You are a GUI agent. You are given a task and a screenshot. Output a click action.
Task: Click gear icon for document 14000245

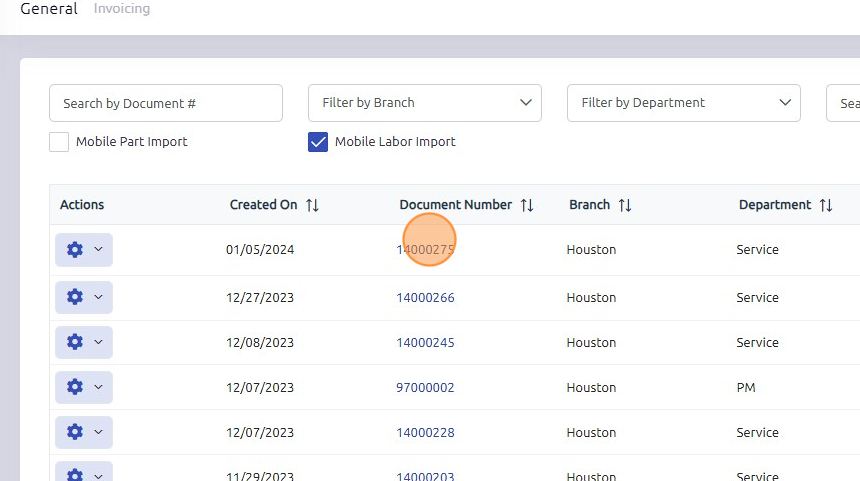[75, 342]
